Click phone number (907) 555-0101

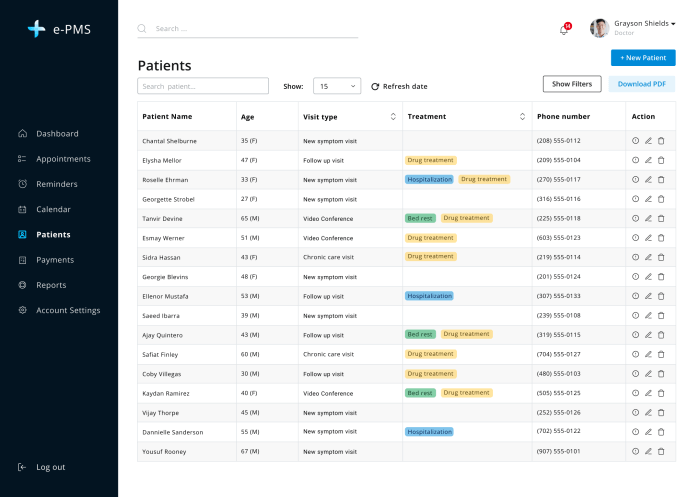[x=558, y=451]
